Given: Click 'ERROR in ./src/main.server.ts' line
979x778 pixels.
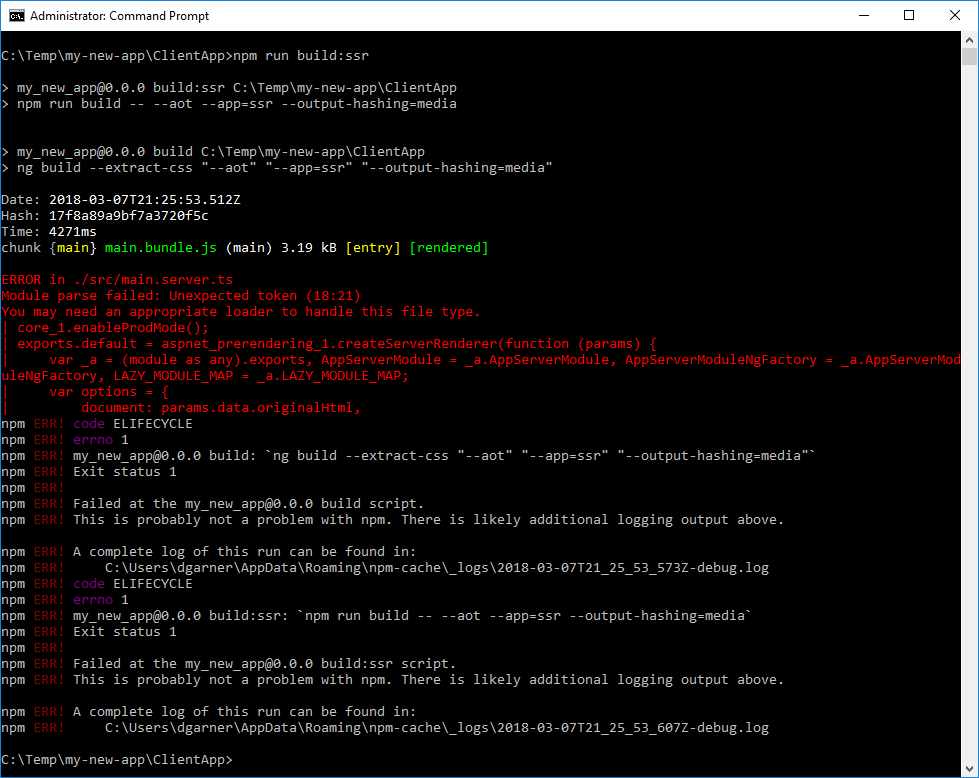Looking at the screenshot, I should pyautogui.click(x=117, y=280).
